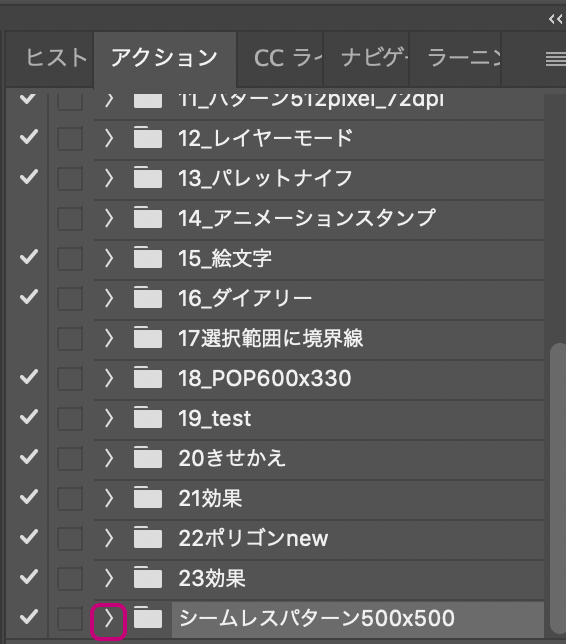
Task: Toggle dialog box for 17選択範囲に境界線
Action: click(69, 338)
